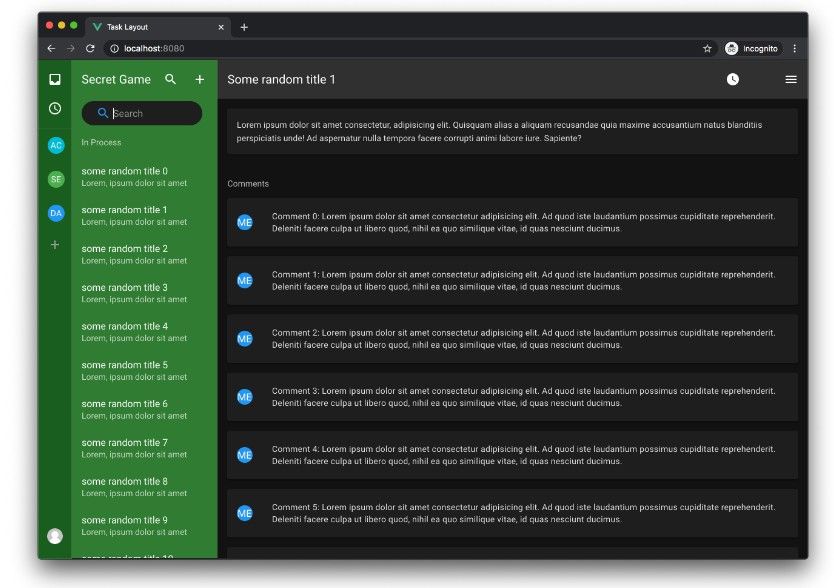Open user profile avatar at bottom of rail
The height and width of the screenshot is (588, 834).
click(55, 536)
